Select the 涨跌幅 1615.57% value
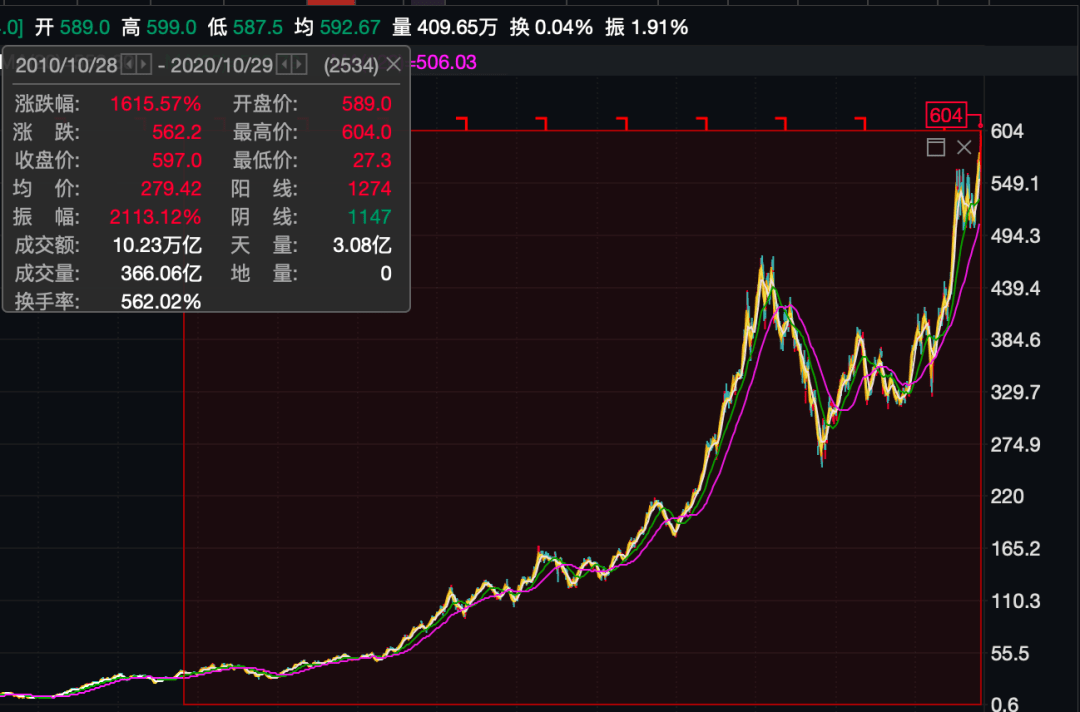This screenshot has width=1080, height=712. pos(156,104)
